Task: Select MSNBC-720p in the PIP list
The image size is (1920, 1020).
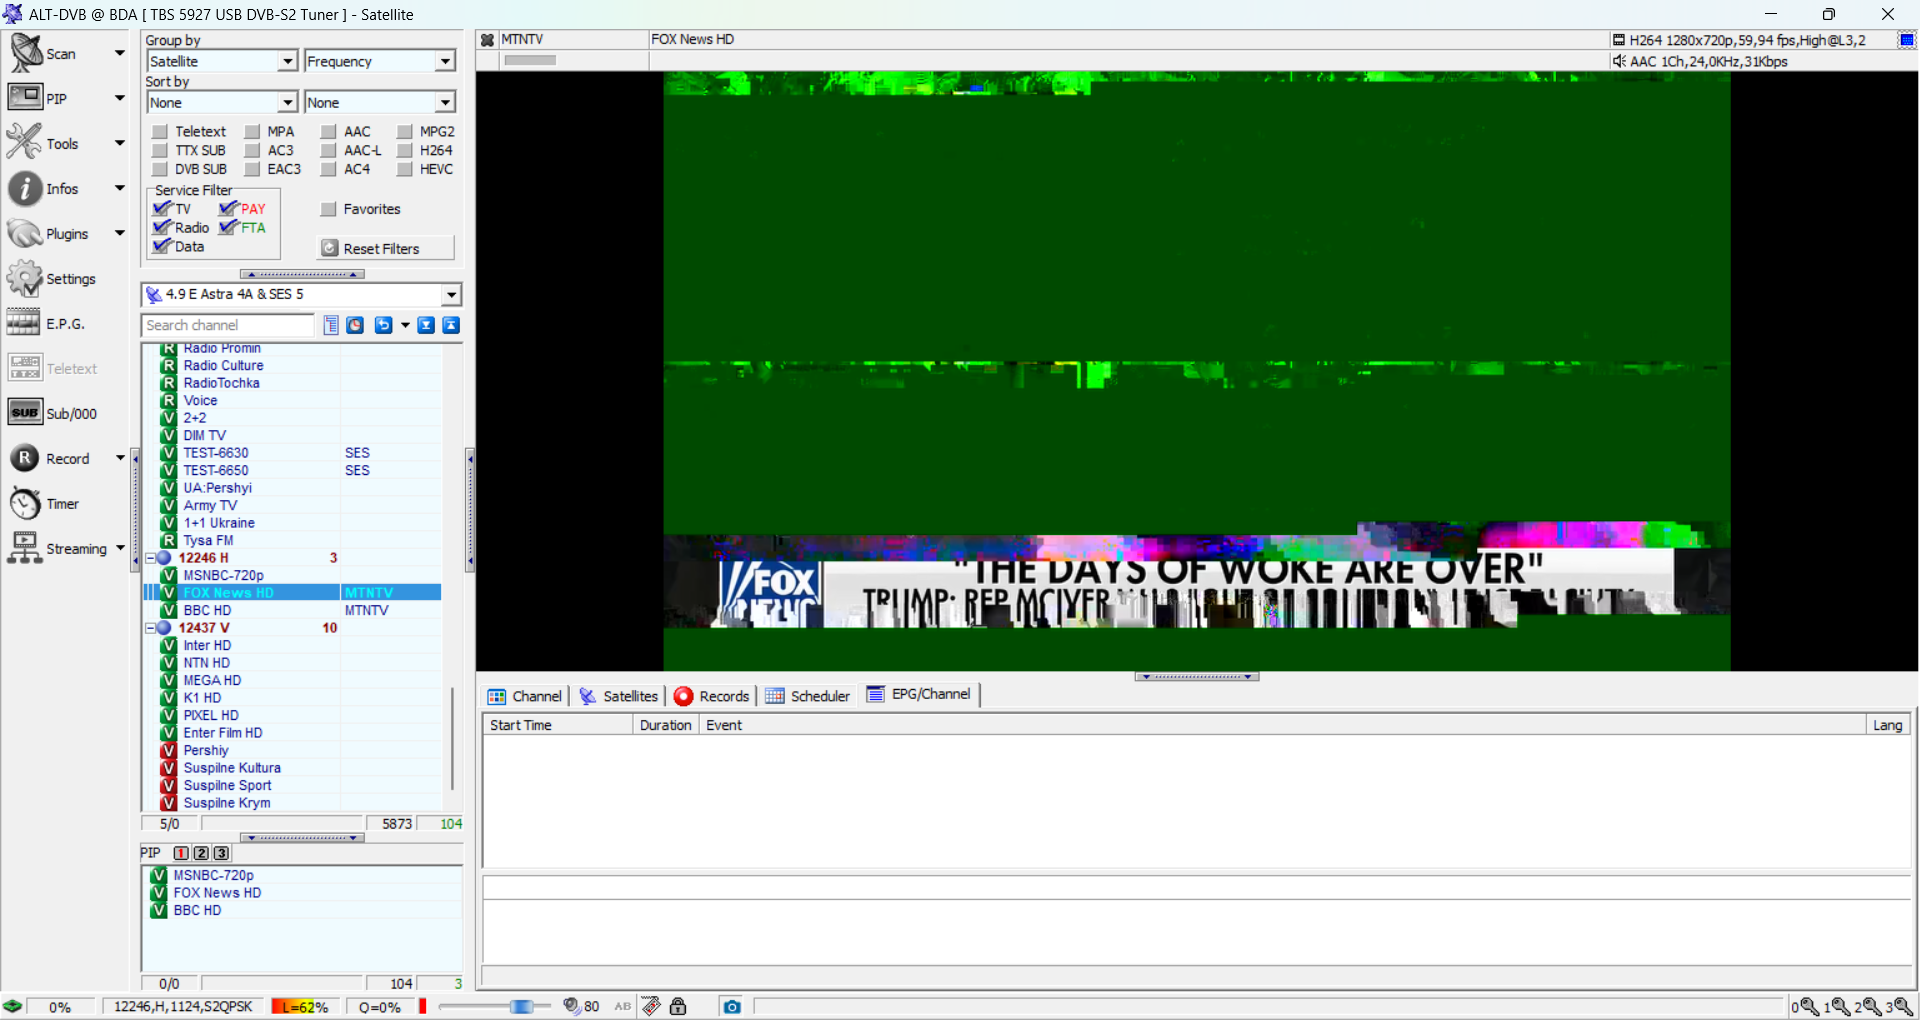Action: tap(213, 875)
